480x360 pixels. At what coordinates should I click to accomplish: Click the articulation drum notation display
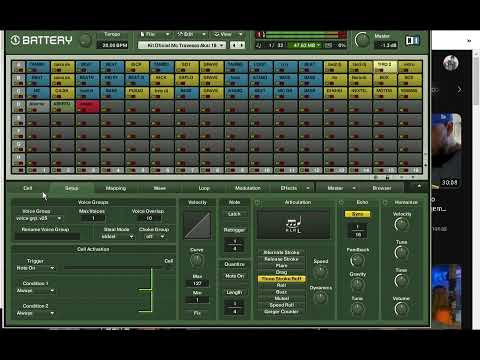coord(293,224)
